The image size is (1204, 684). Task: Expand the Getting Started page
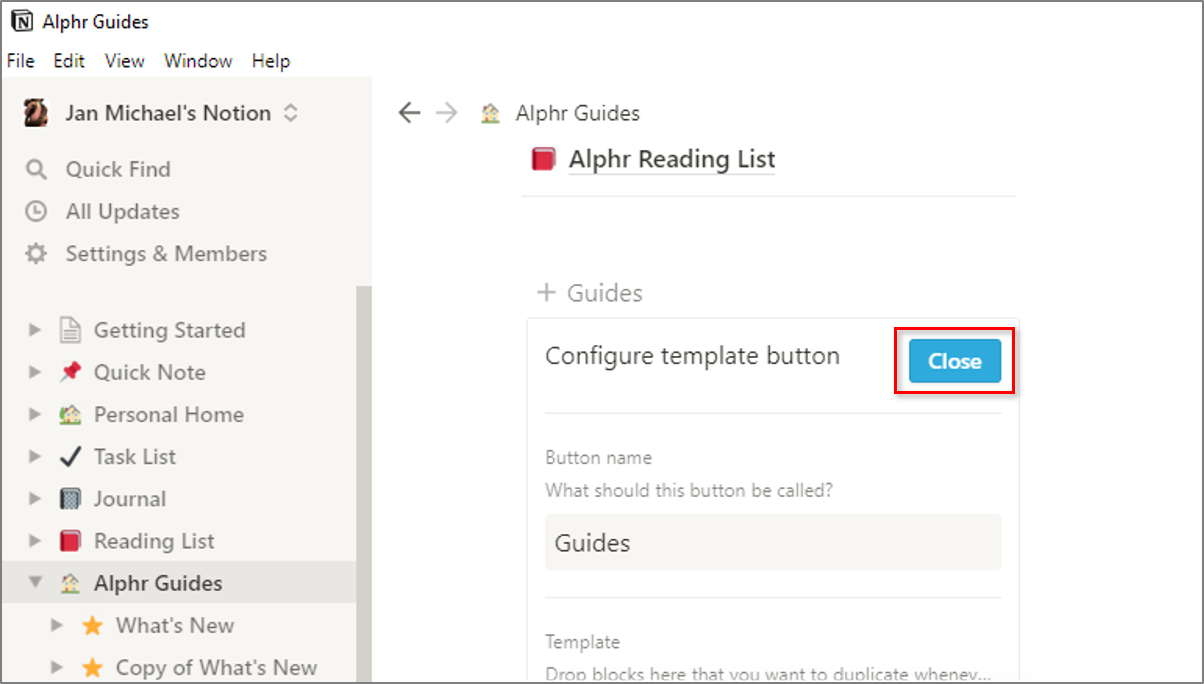click(x=35, y=330)
